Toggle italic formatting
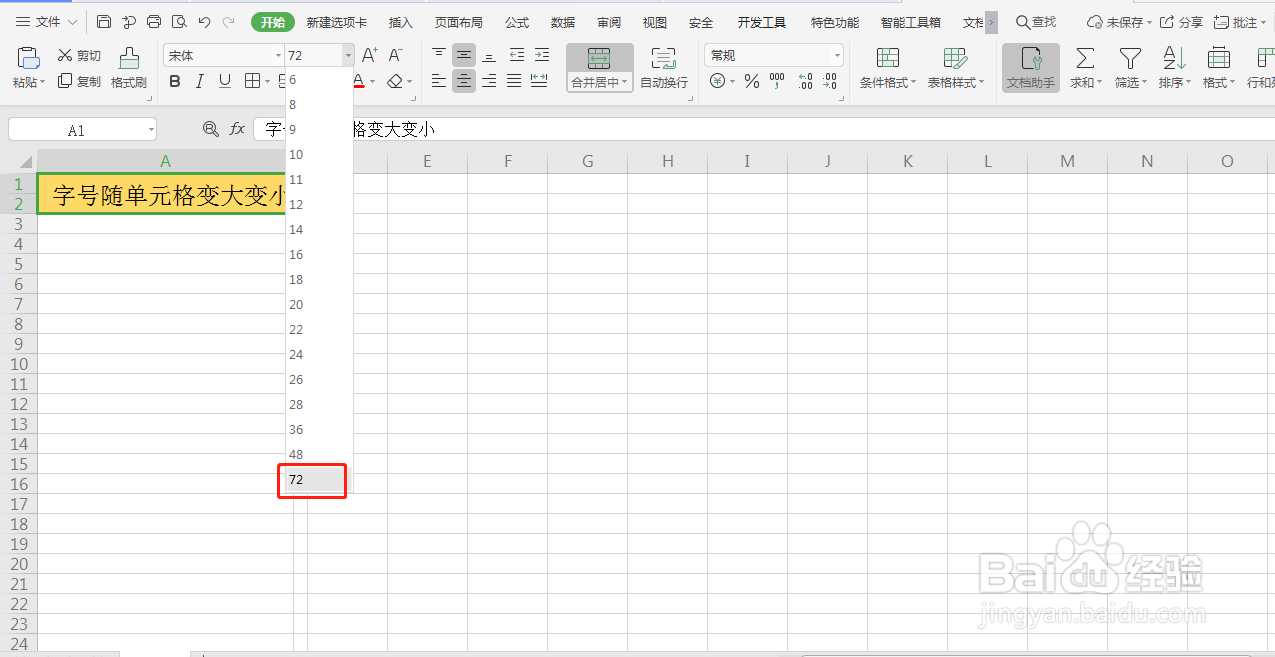Screen dimensions: 1275x657 [200, 81]
